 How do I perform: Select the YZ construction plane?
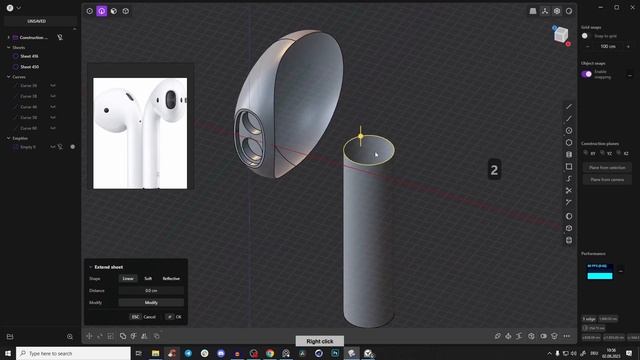point(606,153)
